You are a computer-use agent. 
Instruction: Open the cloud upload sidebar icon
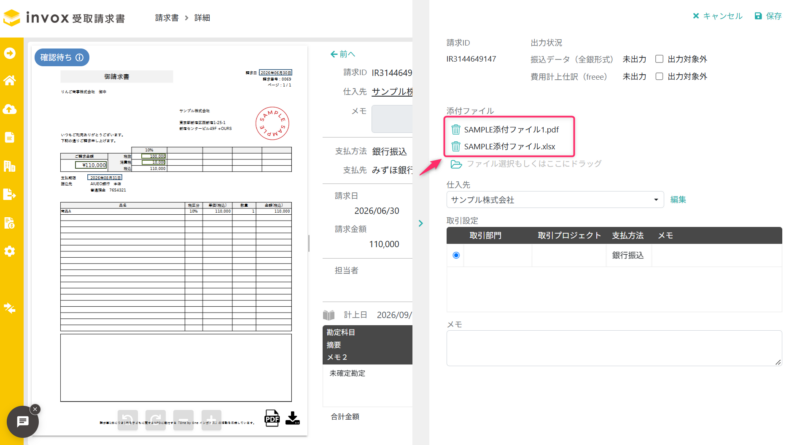pyautogui.click(x=10, y=109)
